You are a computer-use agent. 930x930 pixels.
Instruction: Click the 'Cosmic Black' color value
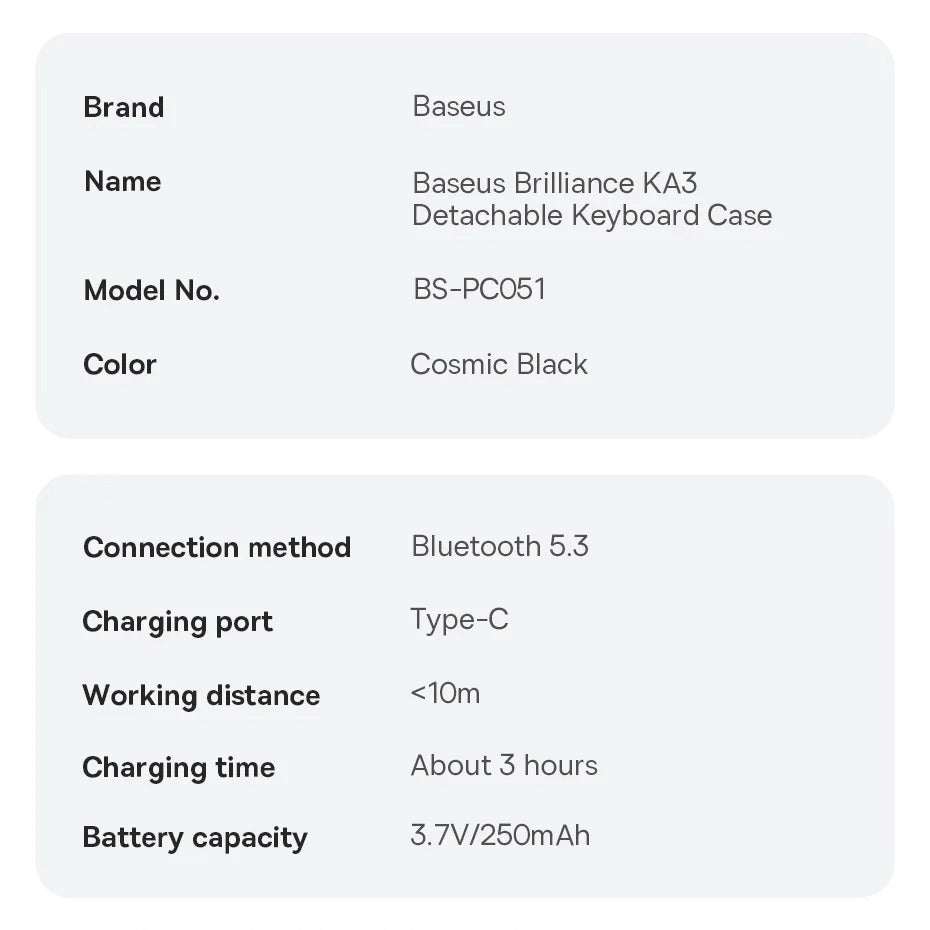(498, 364)
